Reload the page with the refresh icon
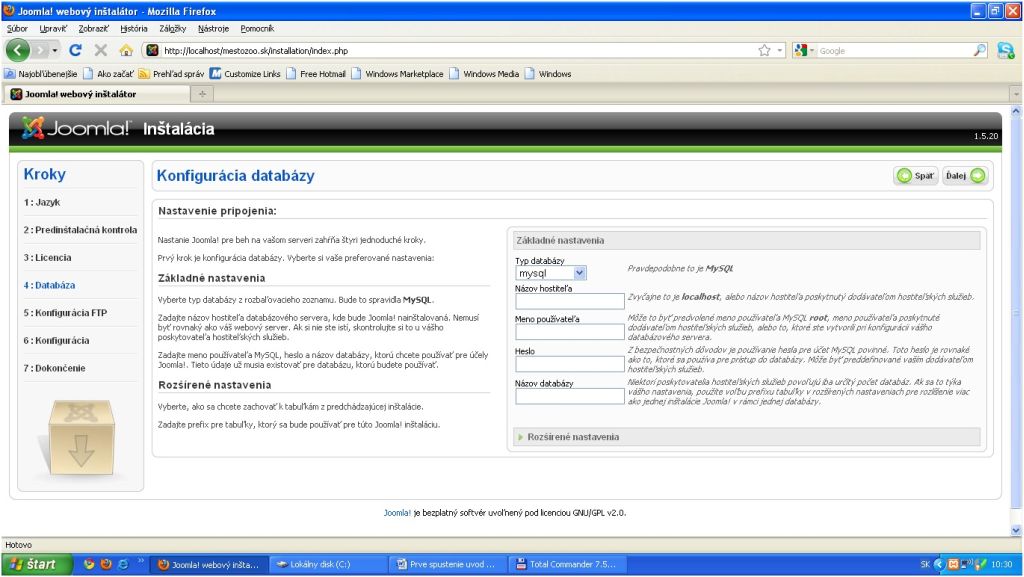This screenshot has width=1024, height=577. click(x=76, y=50)
